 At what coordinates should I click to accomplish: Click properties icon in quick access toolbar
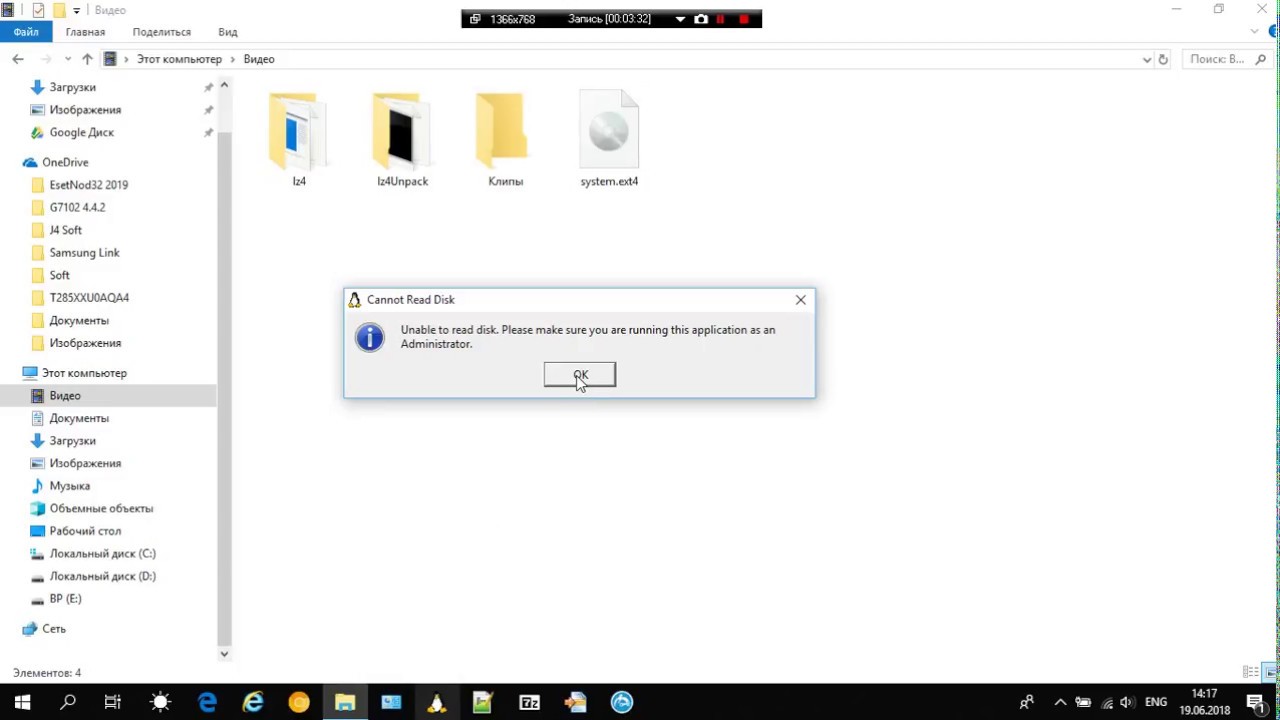point(38,10)
